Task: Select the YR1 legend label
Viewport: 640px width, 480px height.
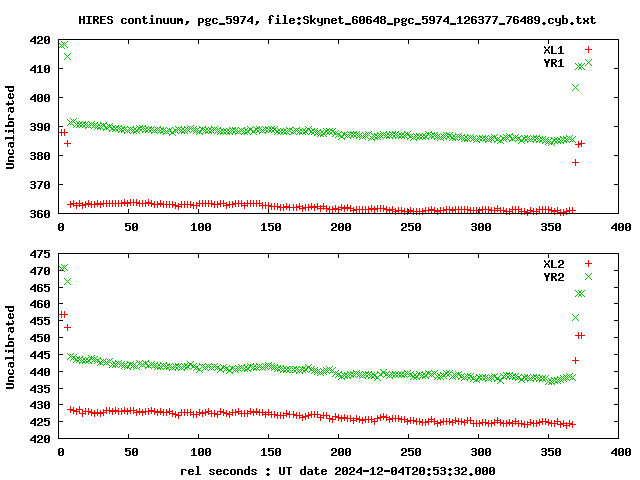Action: point(553,63)
